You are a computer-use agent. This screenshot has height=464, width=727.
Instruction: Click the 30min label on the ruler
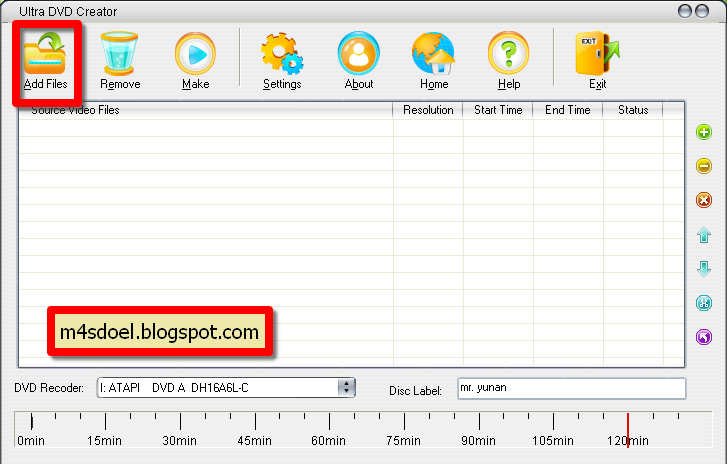pyautogui.click(x=179, y=440)
